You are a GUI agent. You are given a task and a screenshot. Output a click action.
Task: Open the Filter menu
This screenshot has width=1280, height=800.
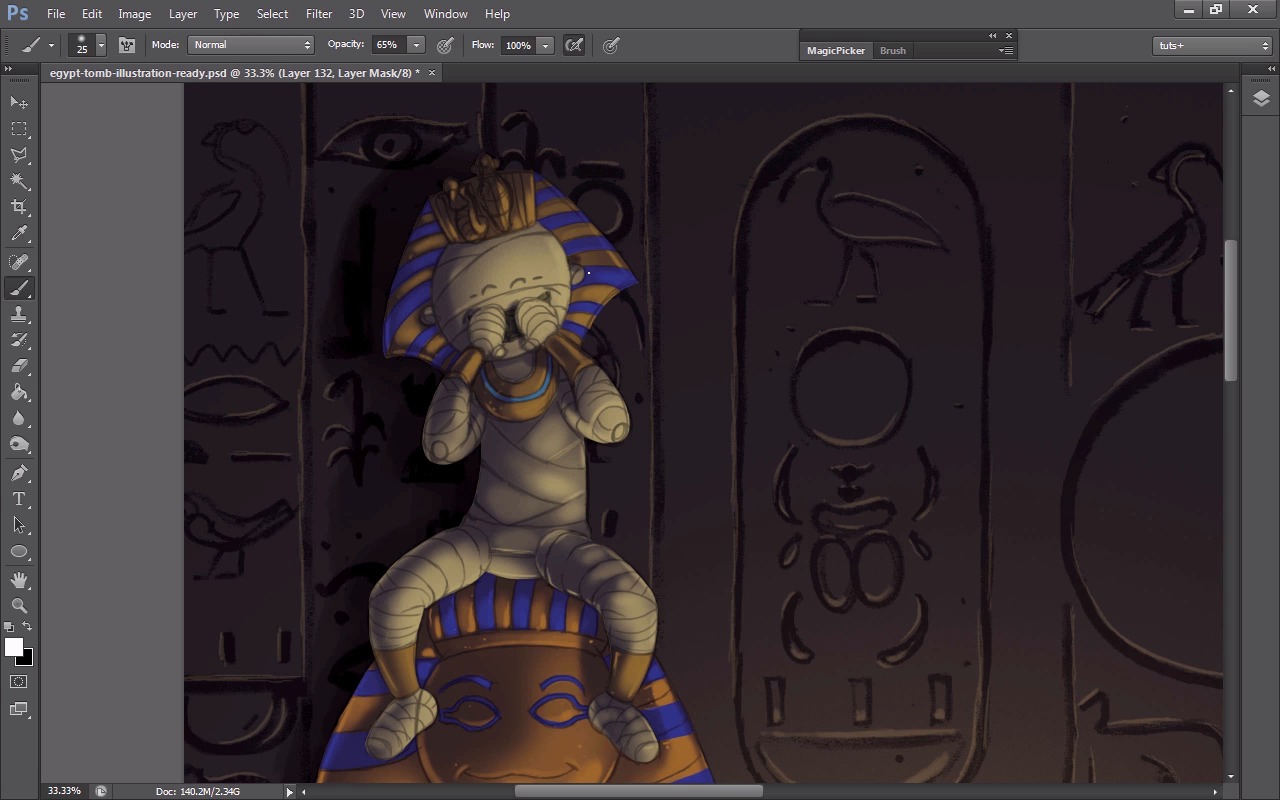319,14
